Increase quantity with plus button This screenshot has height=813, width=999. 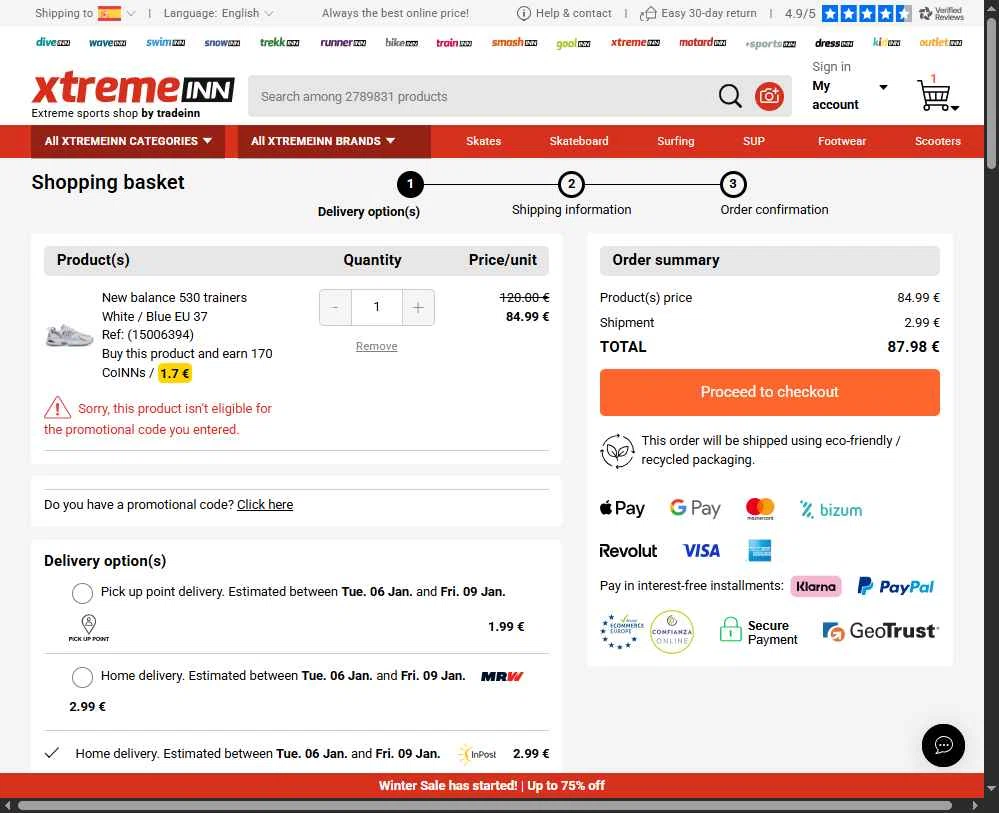[x=418, y=308]
